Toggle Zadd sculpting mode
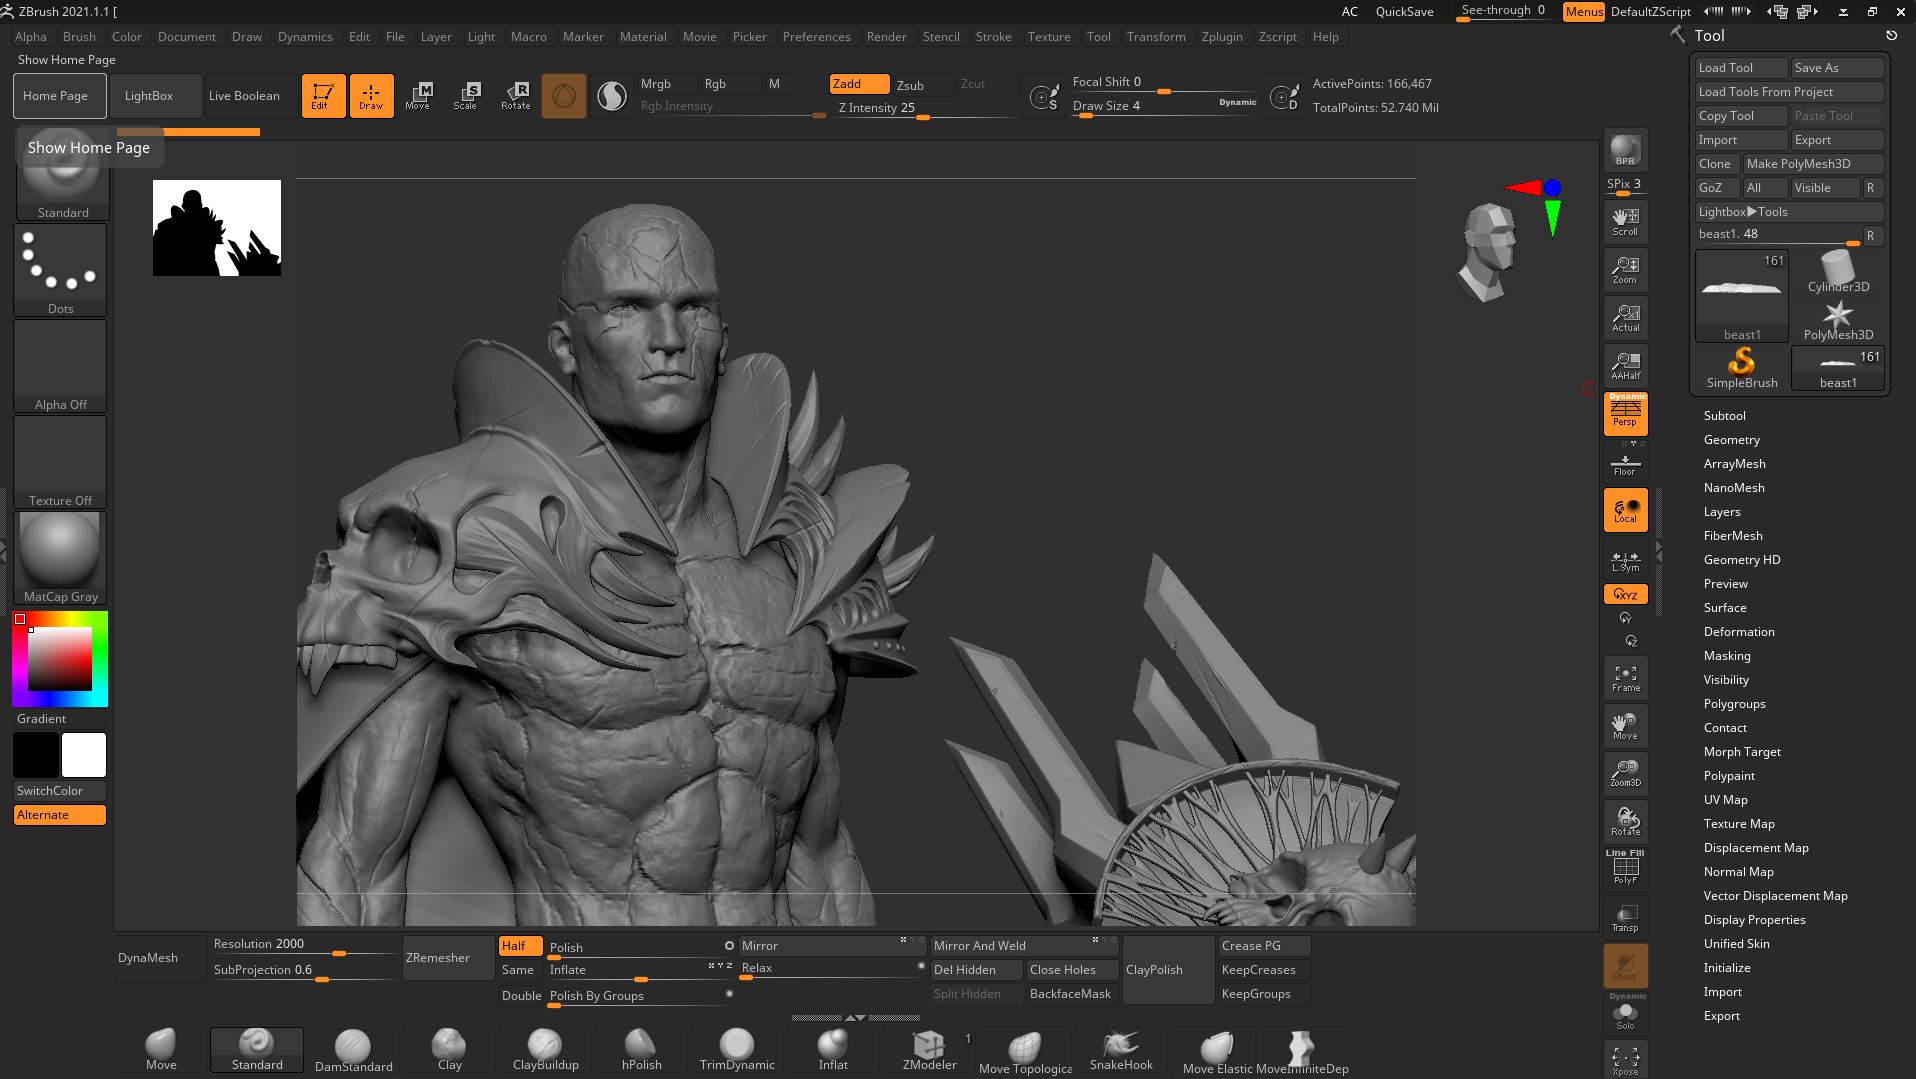1916x1079 pixels. tap(857, 84)
